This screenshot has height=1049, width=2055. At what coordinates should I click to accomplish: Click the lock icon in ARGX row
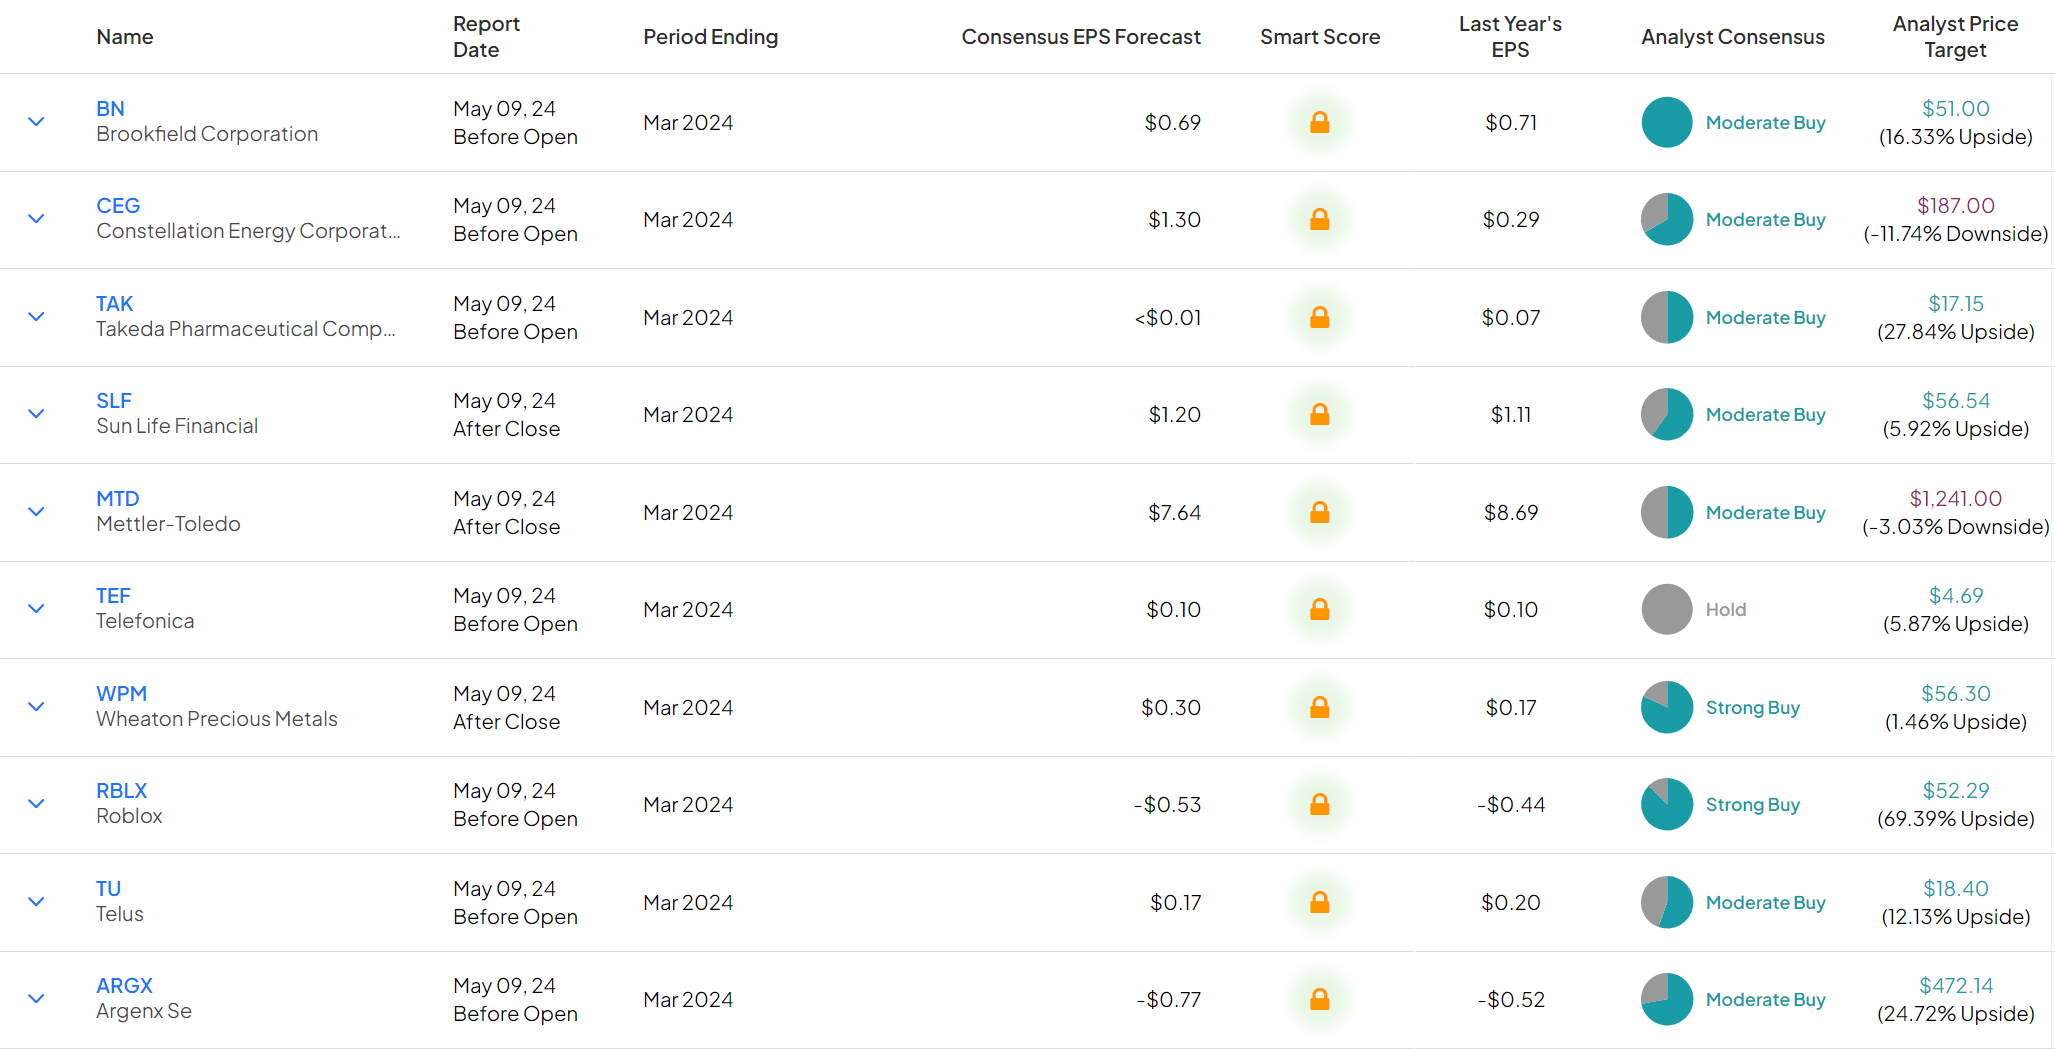[1319, 999]
